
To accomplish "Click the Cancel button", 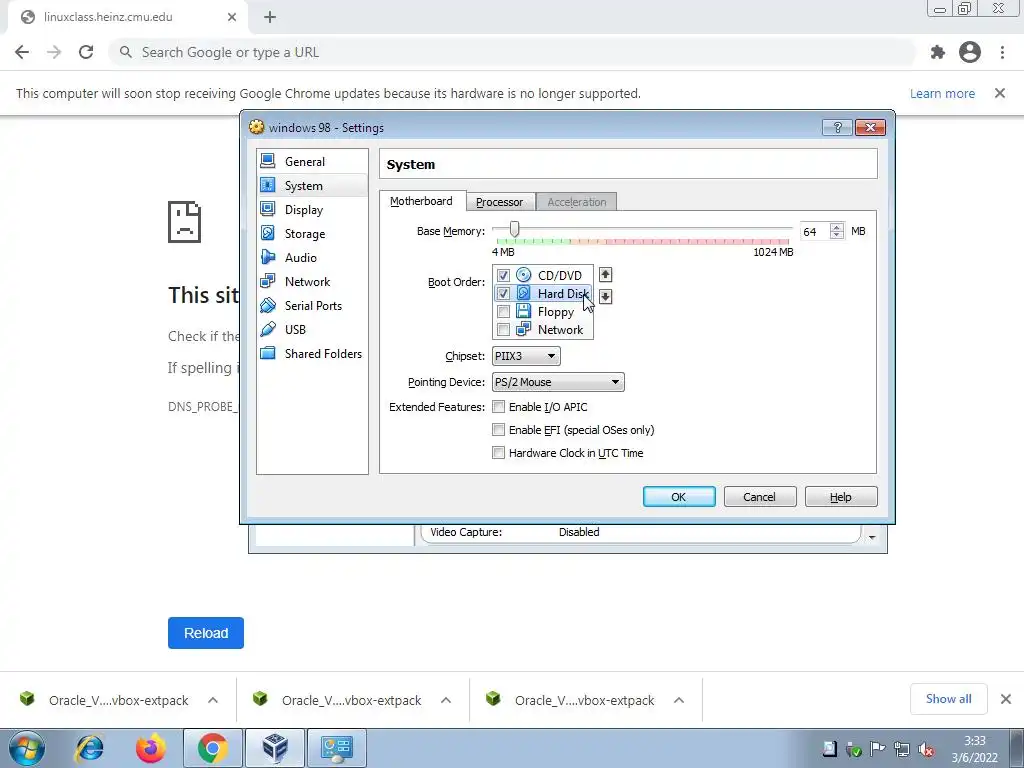I will click(x=760, y=497).
